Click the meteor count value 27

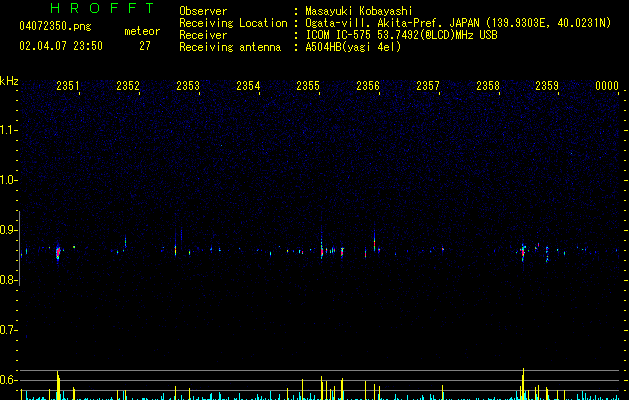pos(145,46)
